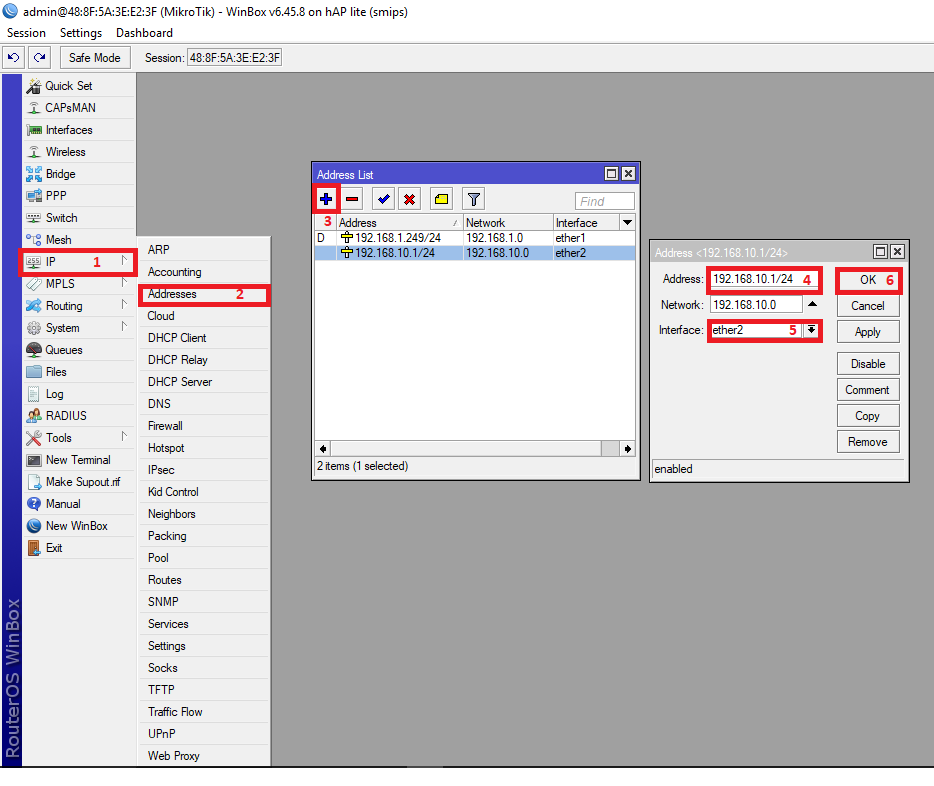
Task: Open CAPsMAN from sidebar
Action: tap(79, 108)
